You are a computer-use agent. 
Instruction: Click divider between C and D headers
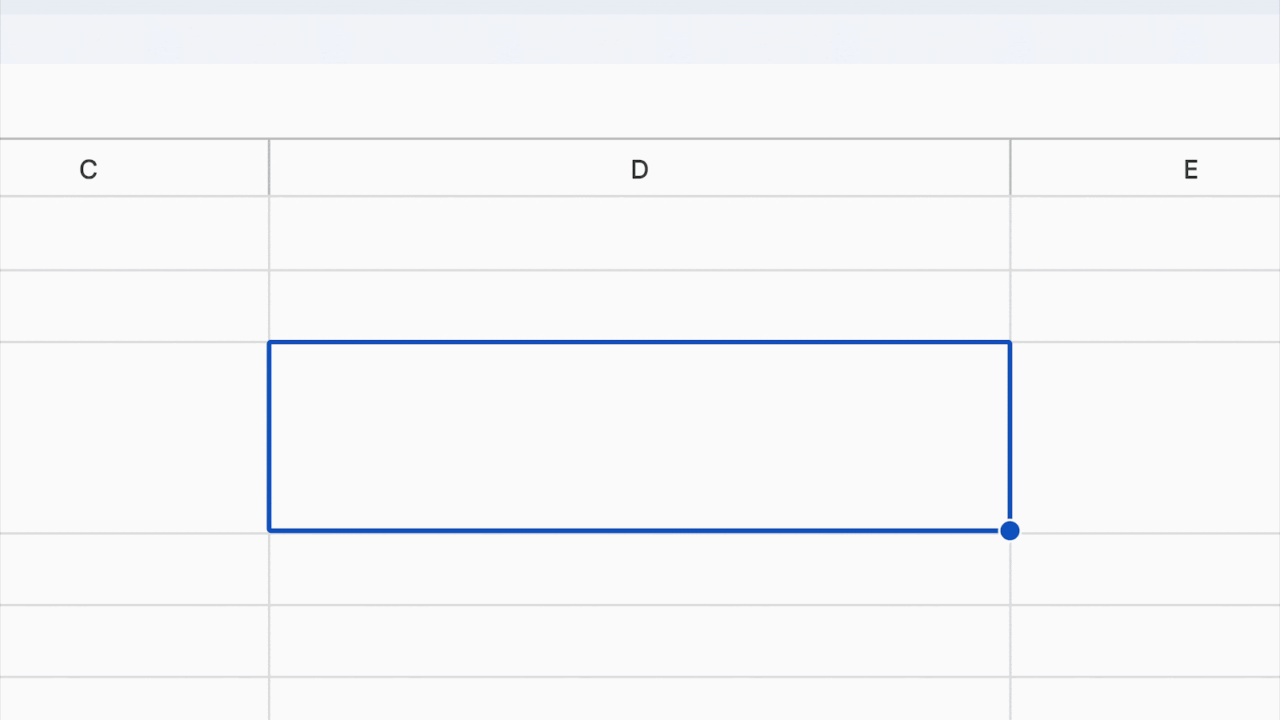point(269,168)
